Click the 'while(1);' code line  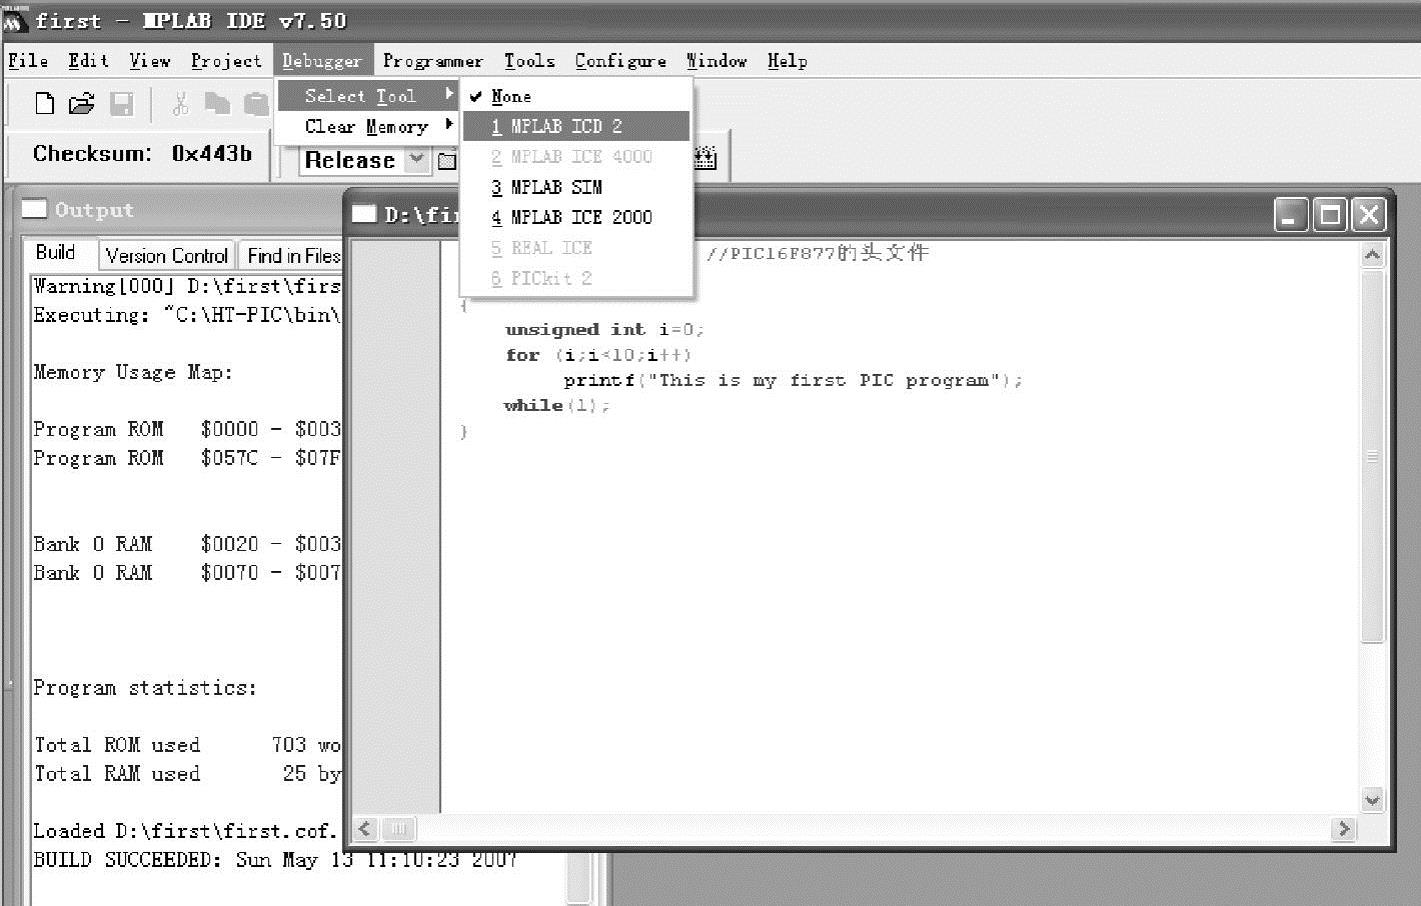[556, 405]
